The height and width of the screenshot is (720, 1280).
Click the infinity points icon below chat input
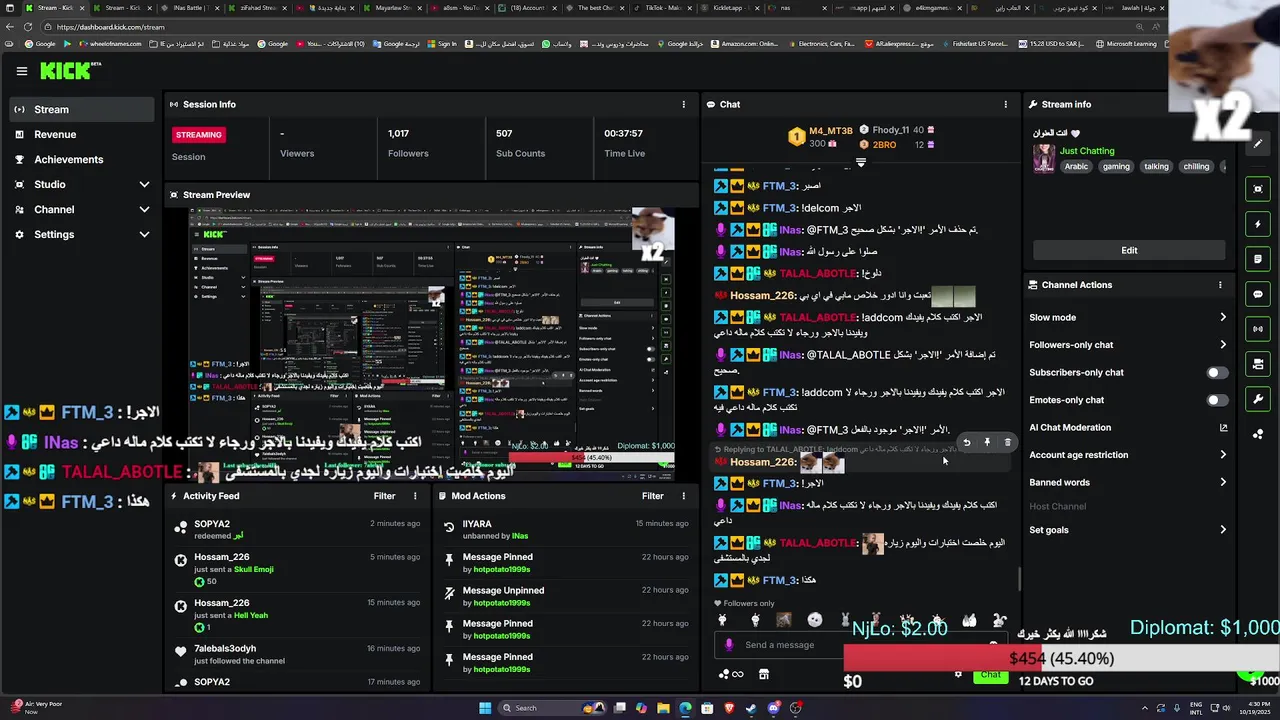pyautogui.click(x=731, y=674)
